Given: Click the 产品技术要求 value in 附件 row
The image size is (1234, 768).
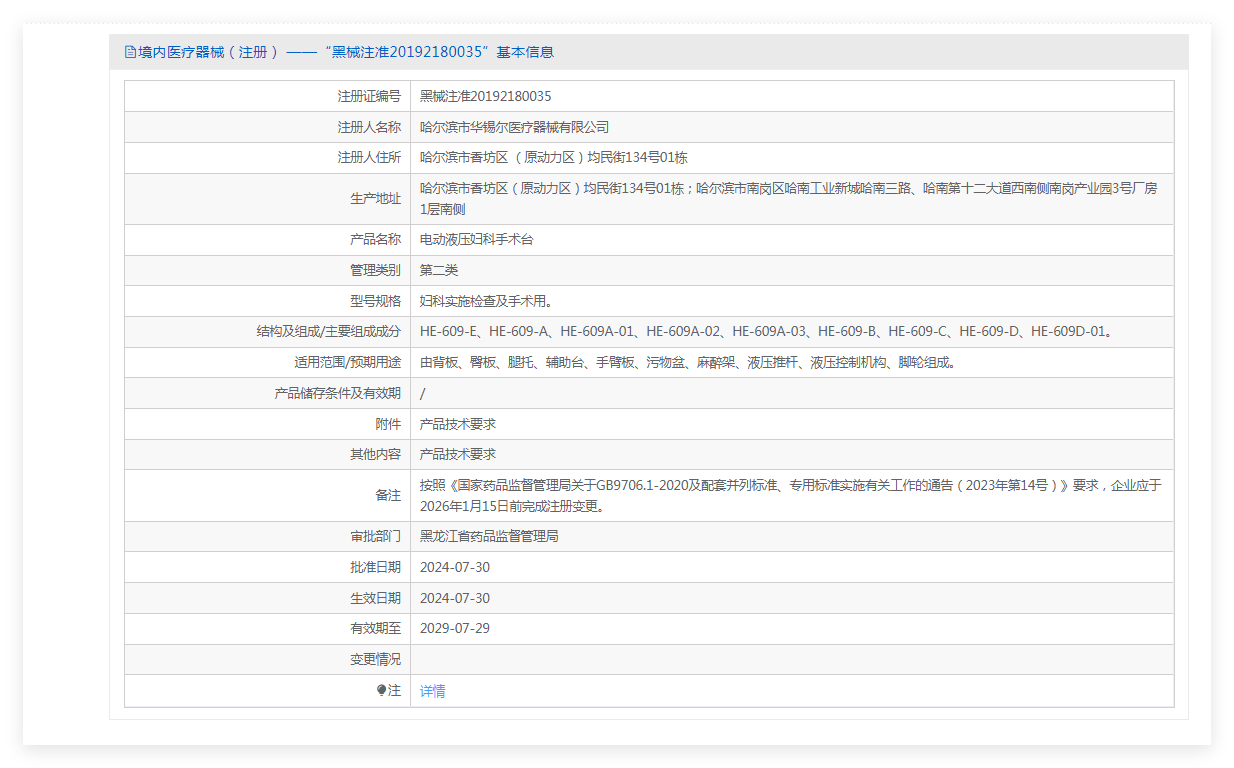Looking at the screenshot, I should pos(458,424).
